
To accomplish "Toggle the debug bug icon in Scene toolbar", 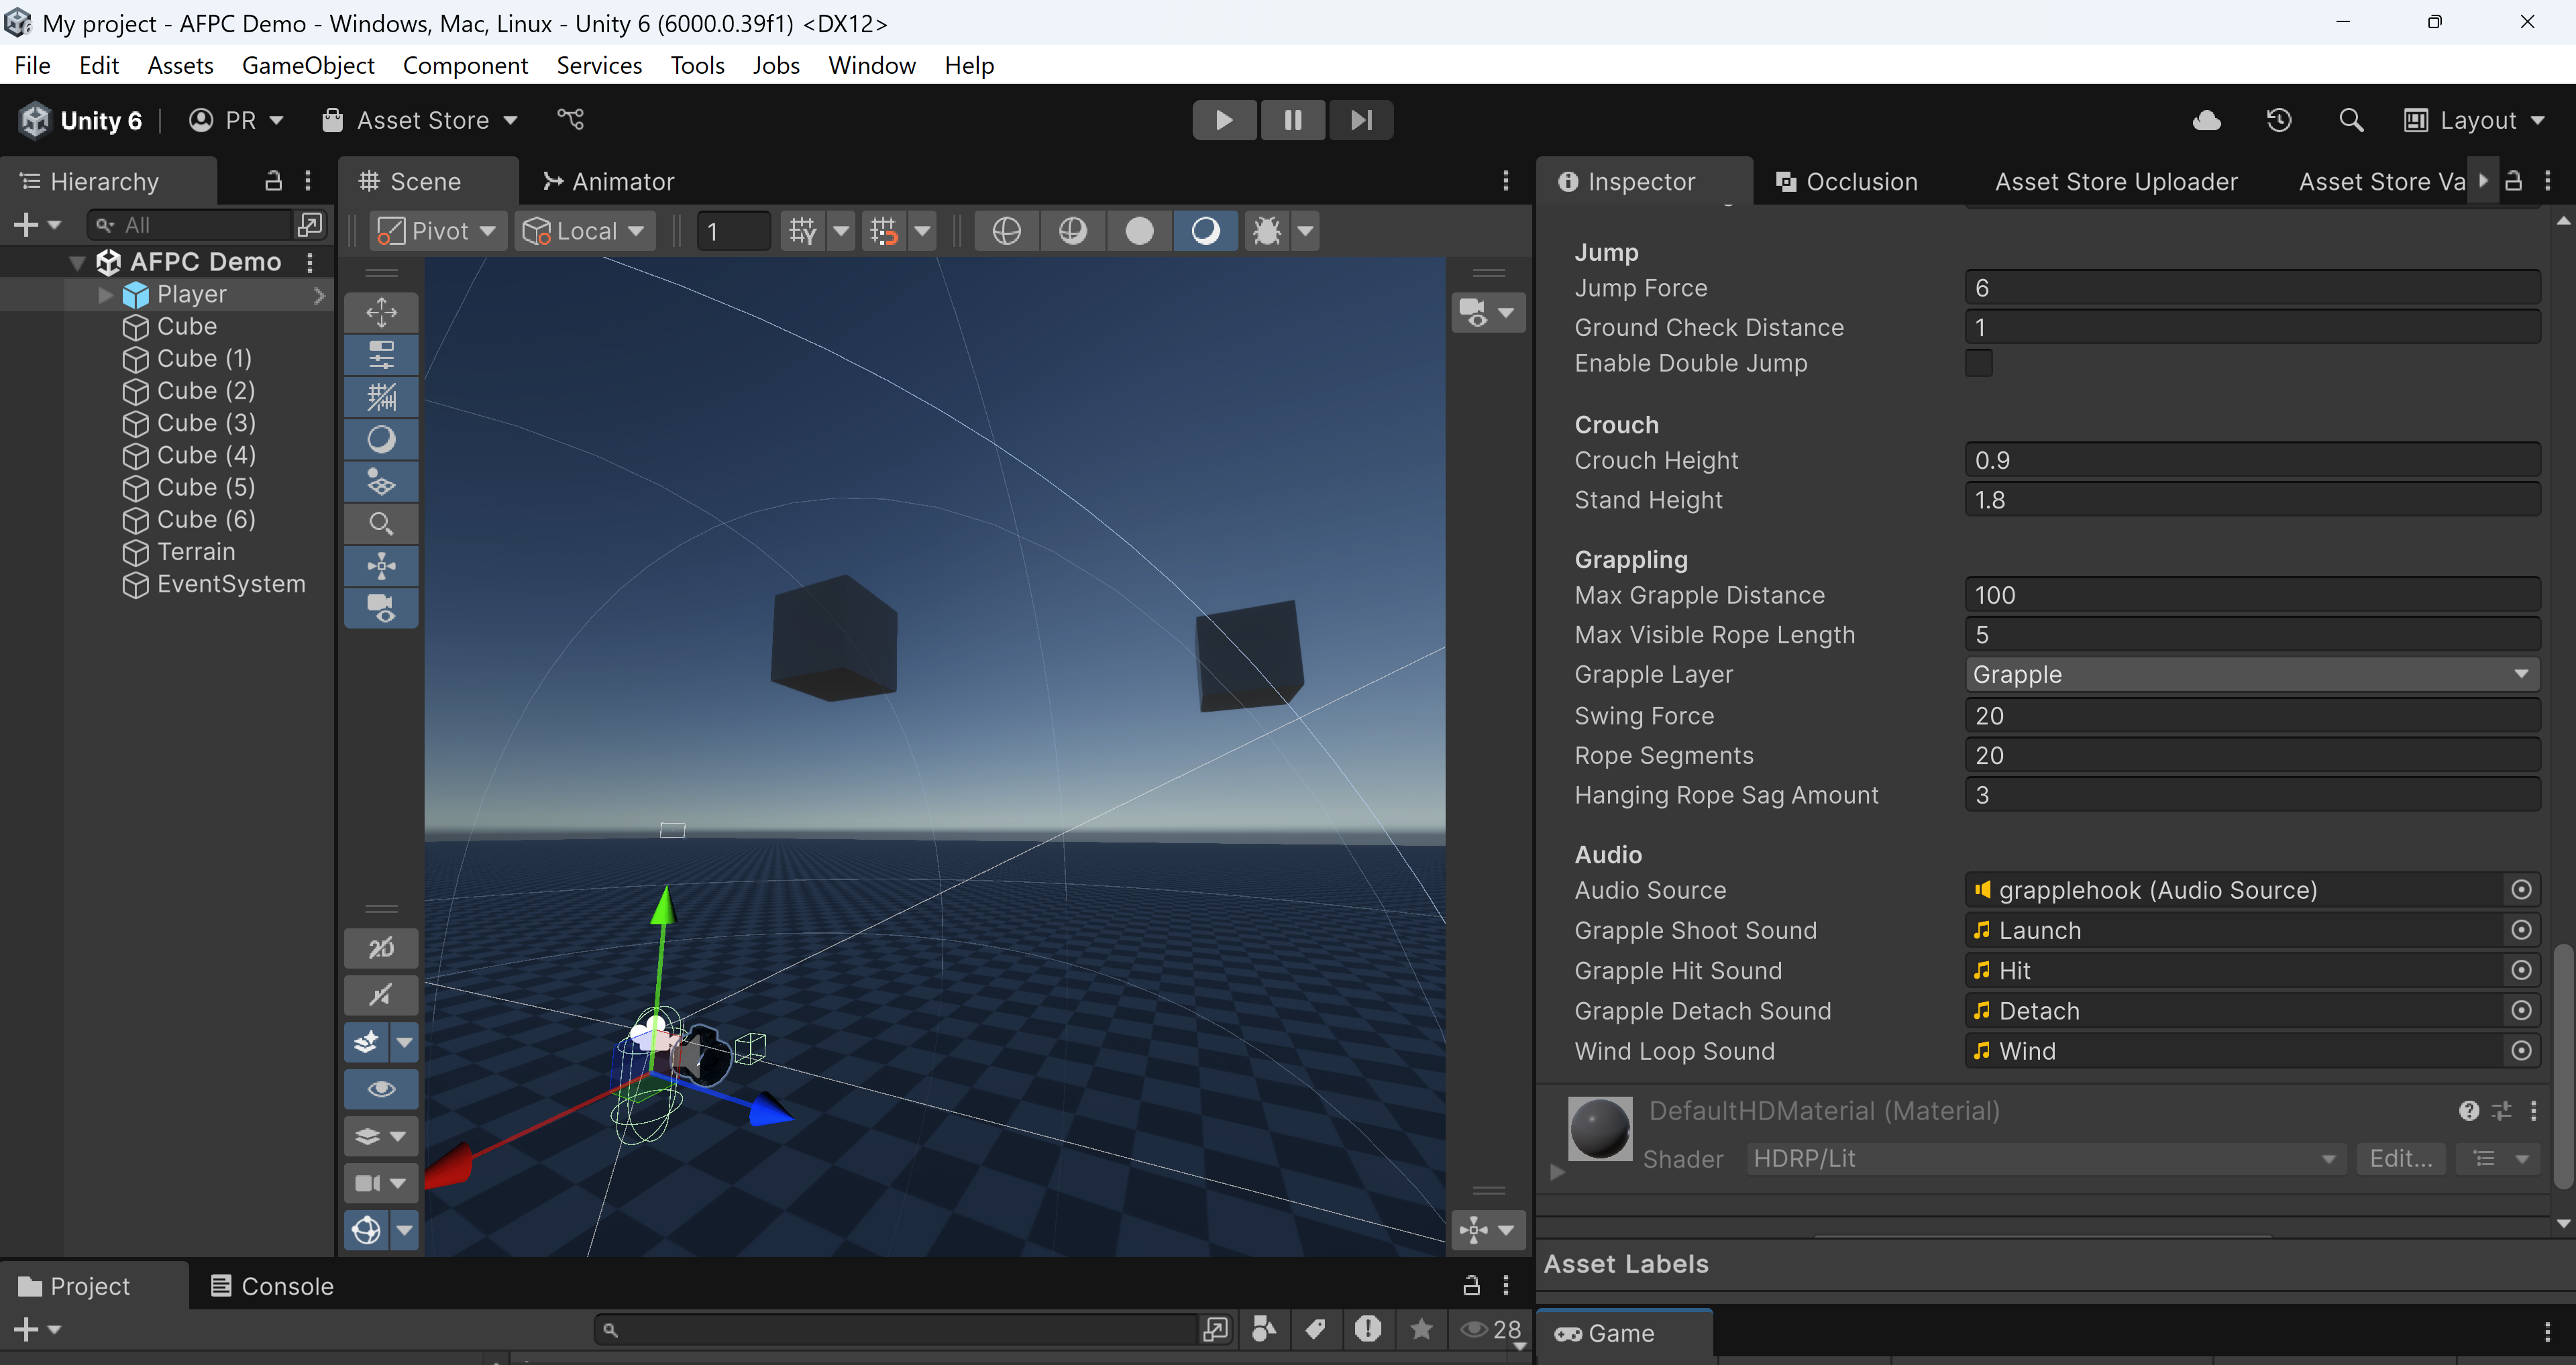I will 1266,231.
